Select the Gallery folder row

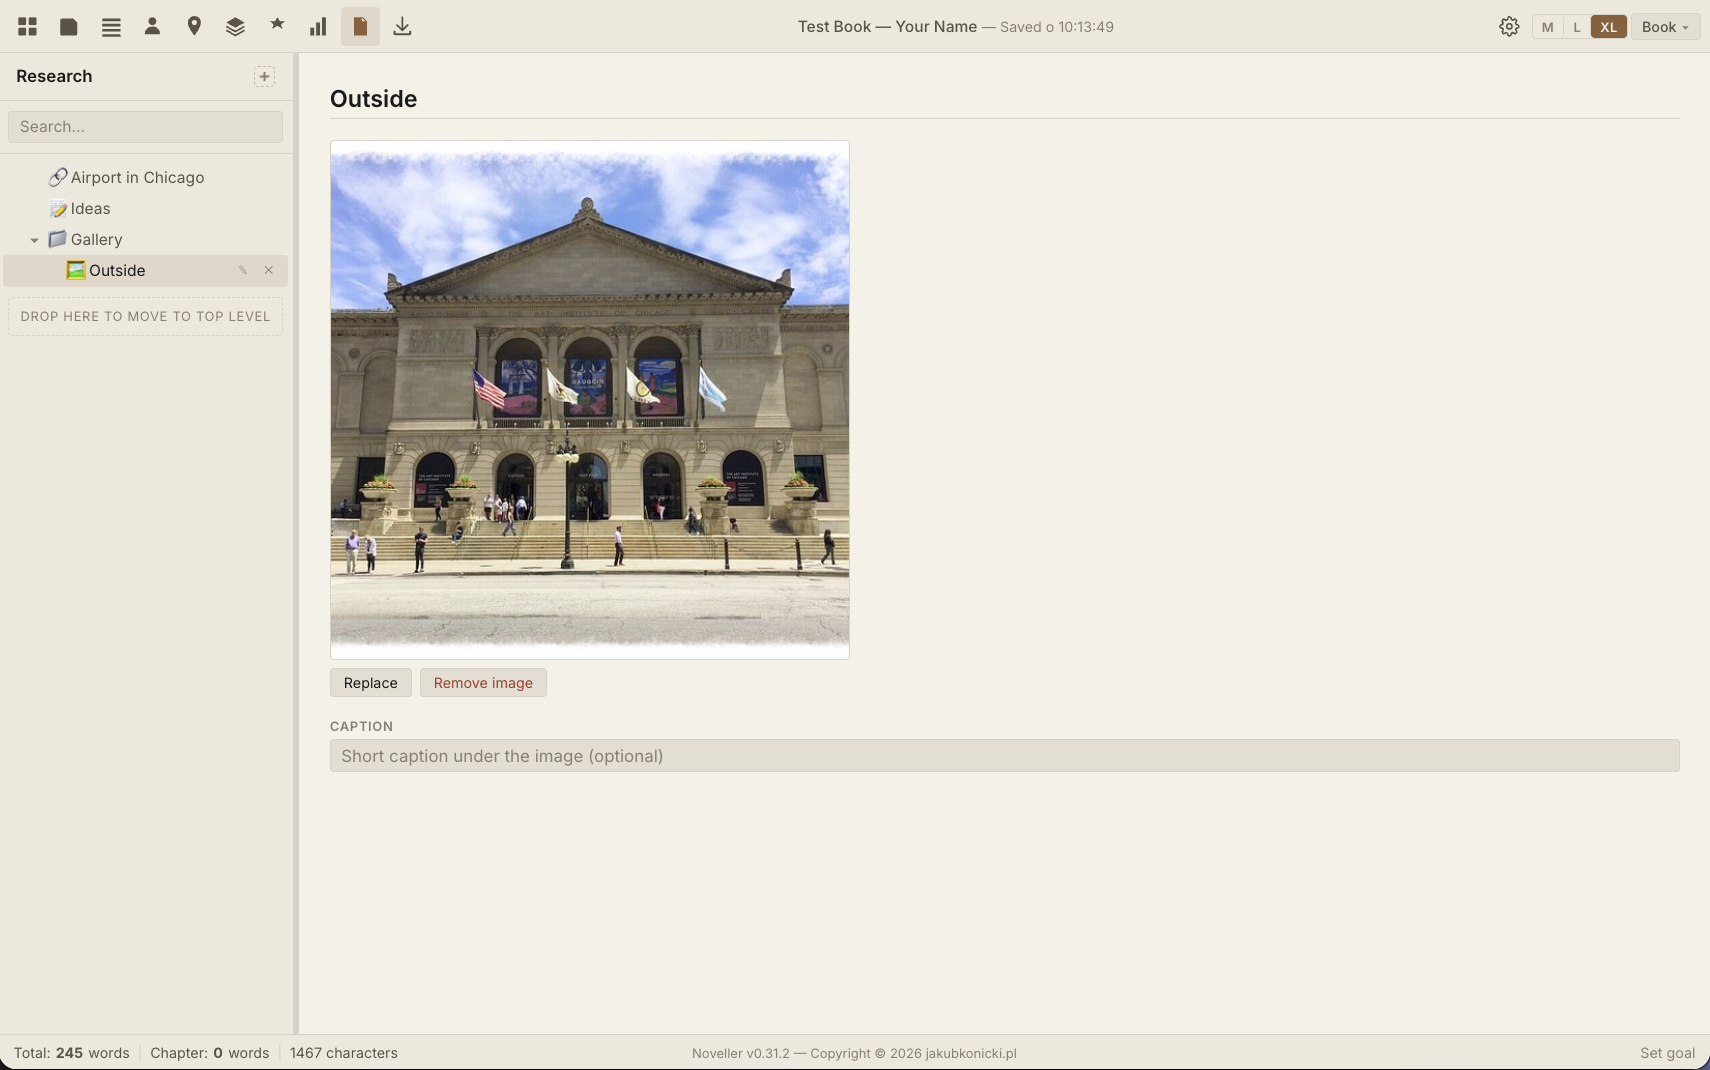coord(146,239)
